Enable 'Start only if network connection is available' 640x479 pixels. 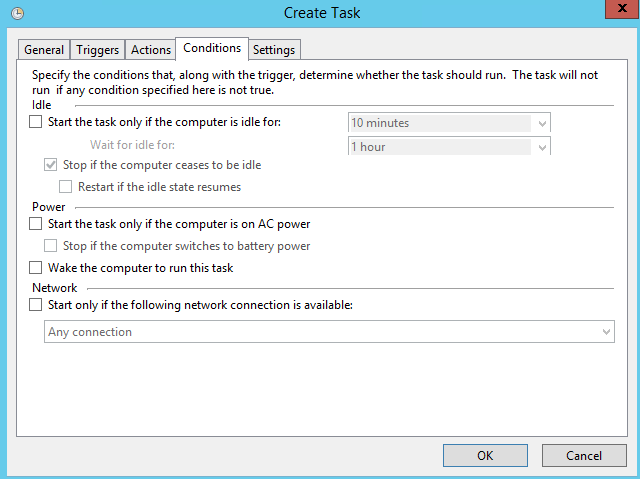(37, 305)
